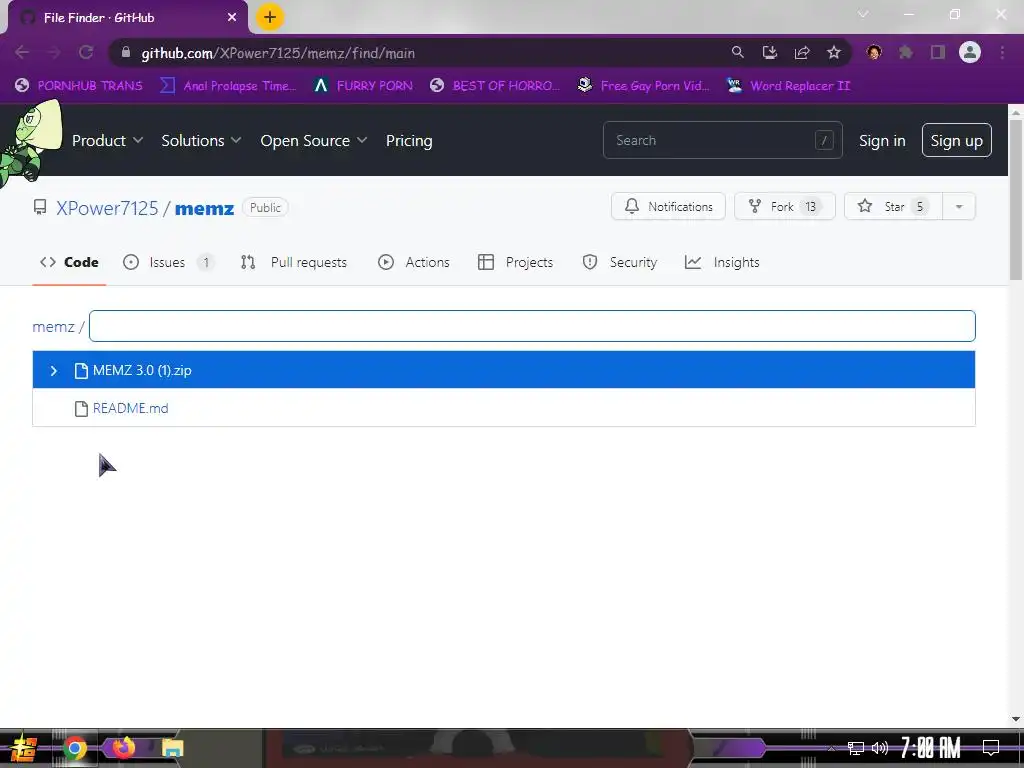Open the Chrome tab search chevron
Image resolution: width=1024 pixels, height=768 pixels.
click(863, 14)
